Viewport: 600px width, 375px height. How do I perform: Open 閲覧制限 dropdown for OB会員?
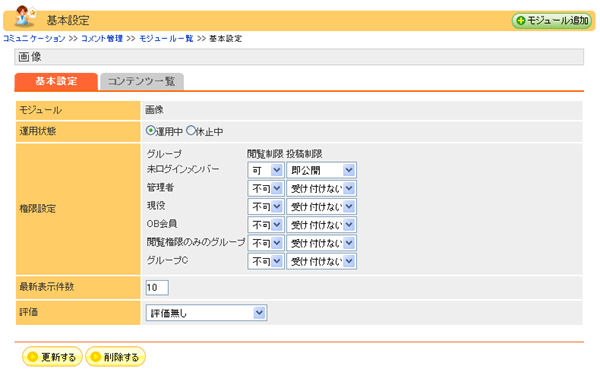(x=266, y=225)
